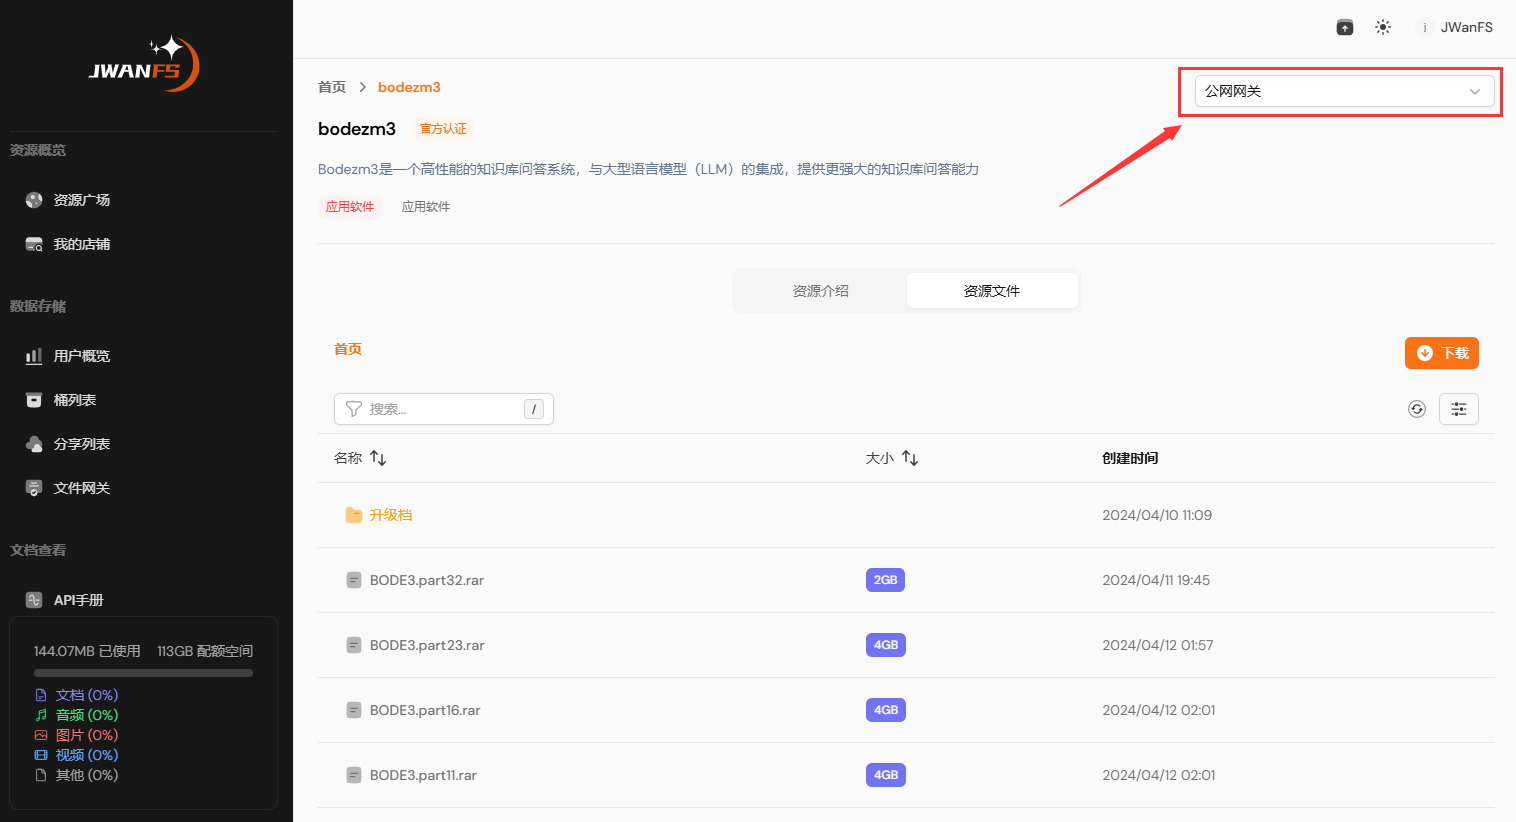Toggle the light/dark theme sun icon
This screenshot has height=822, width=1516.
coord(1383,27)
